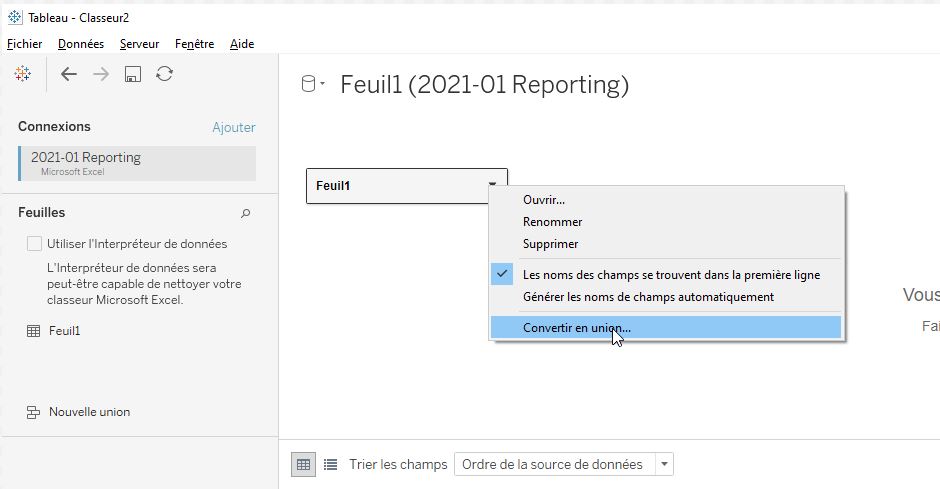The height and width of the screenshot is (489, 940).
Task: Open the data source dropdown arrow by the cylinder
Action: [323, 83]
